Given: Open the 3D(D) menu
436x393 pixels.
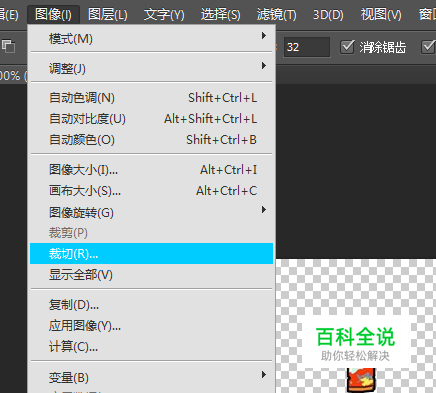Looking at the screenshot, I should coord(328,15).
